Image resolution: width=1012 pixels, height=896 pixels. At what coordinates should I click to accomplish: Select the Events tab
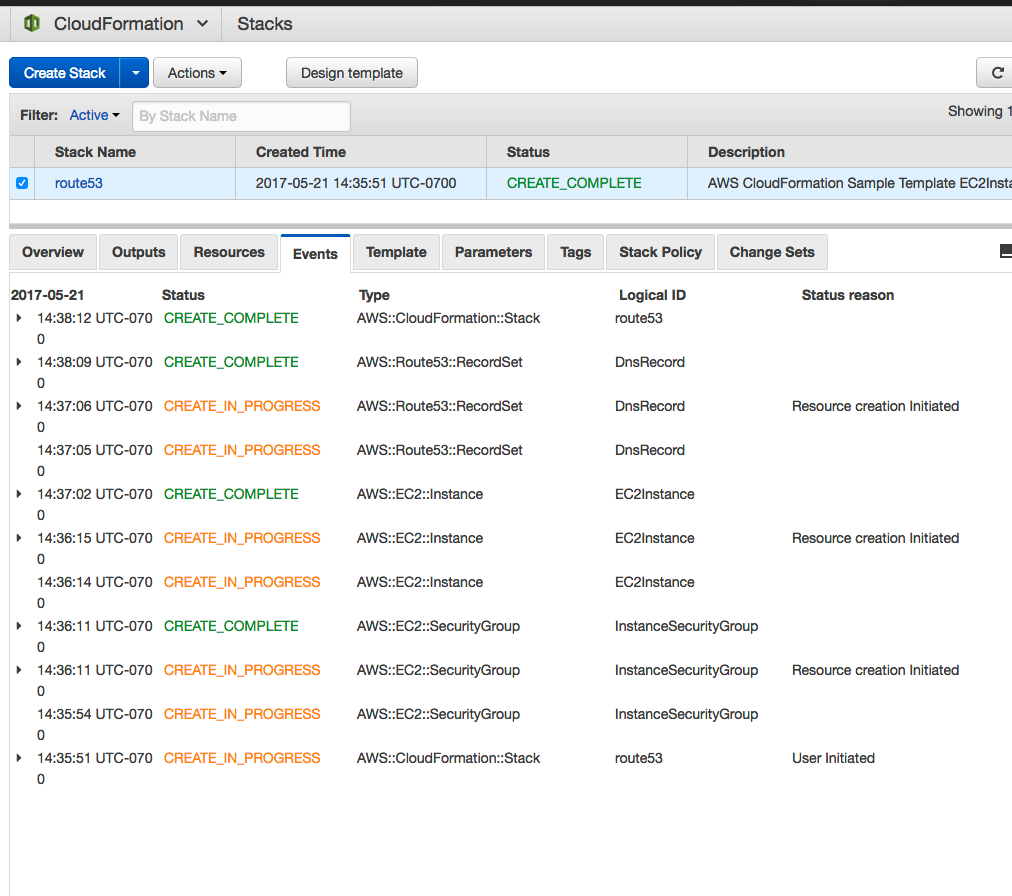(315, 254)
